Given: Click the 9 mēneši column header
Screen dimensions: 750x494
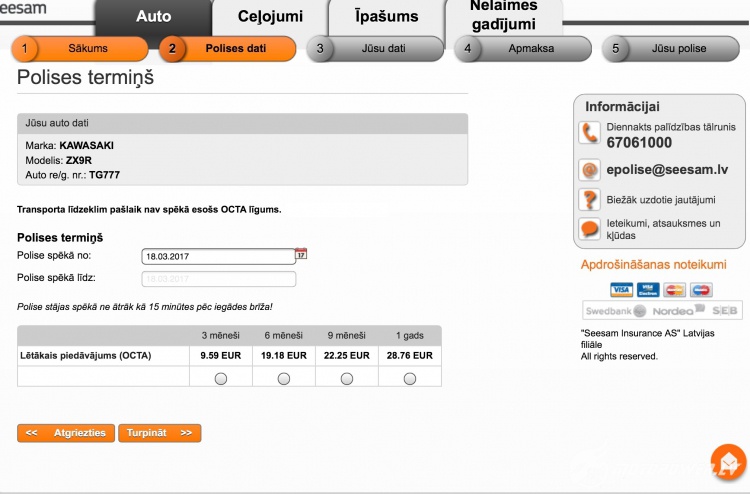Looking at the screenshot, I should tap(347, 336).
